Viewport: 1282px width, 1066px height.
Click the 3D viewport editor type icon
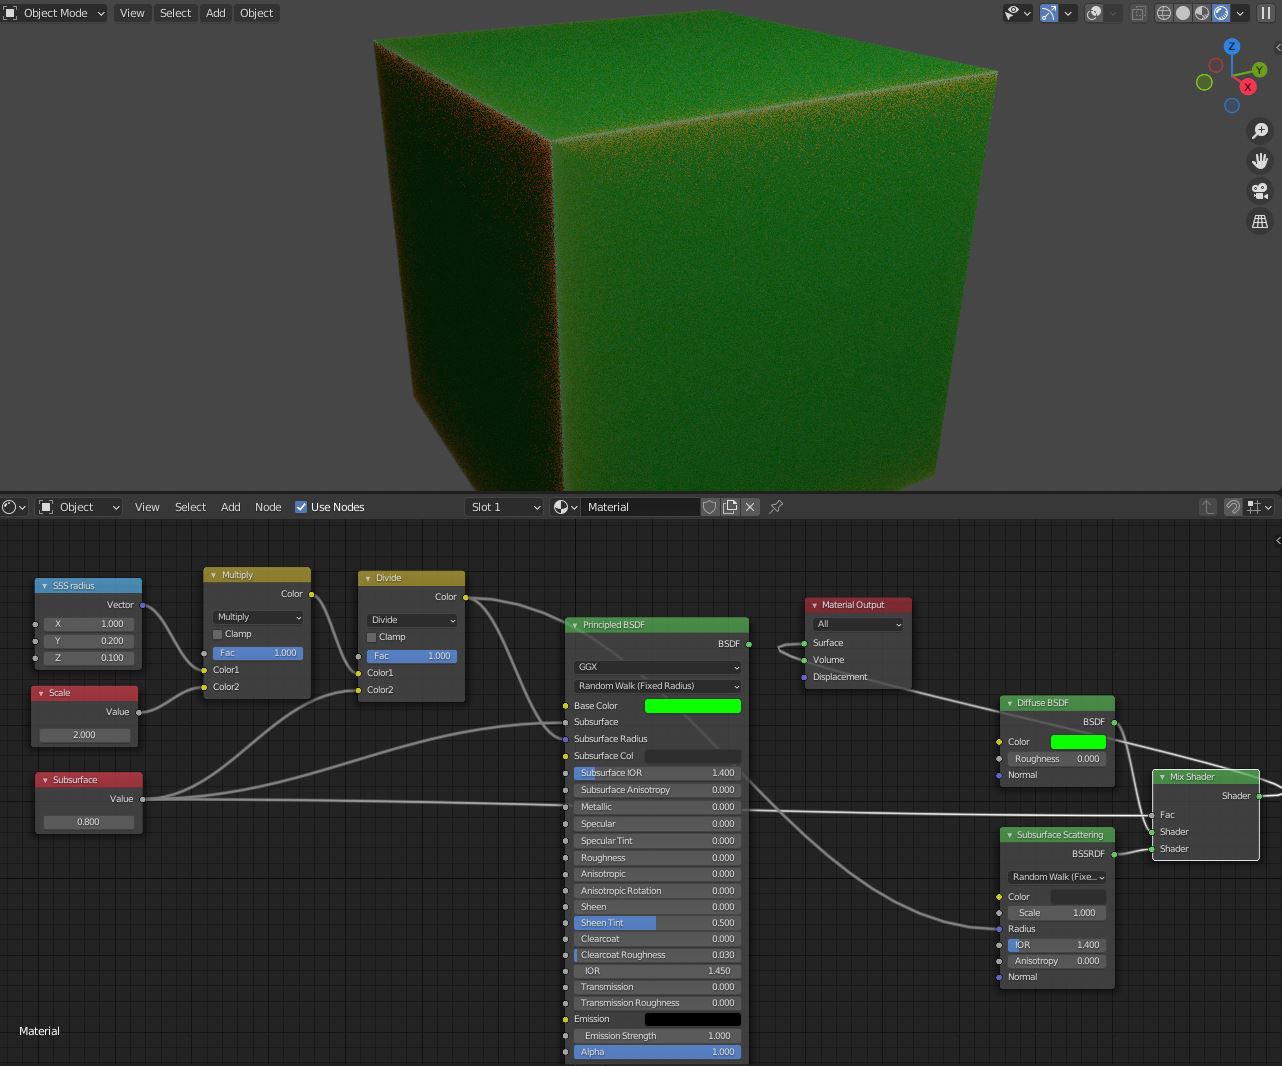(10, 13)
